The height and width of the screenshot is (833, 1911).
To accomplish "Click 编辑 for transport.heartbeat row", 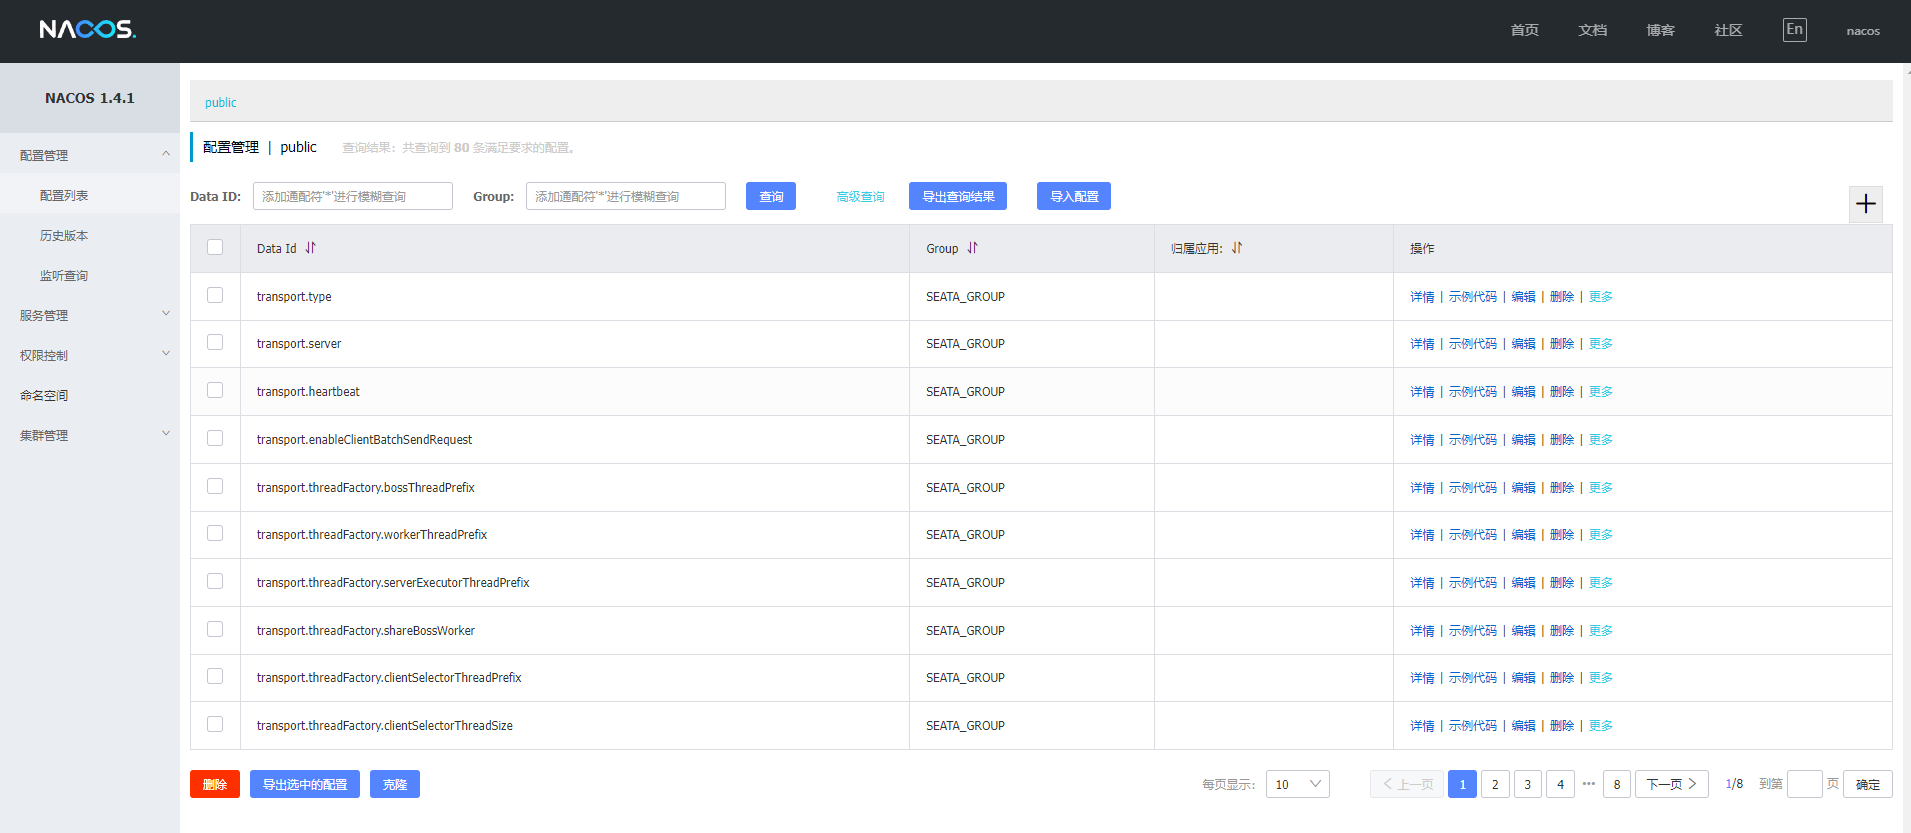I will [x=1523, y=392].
